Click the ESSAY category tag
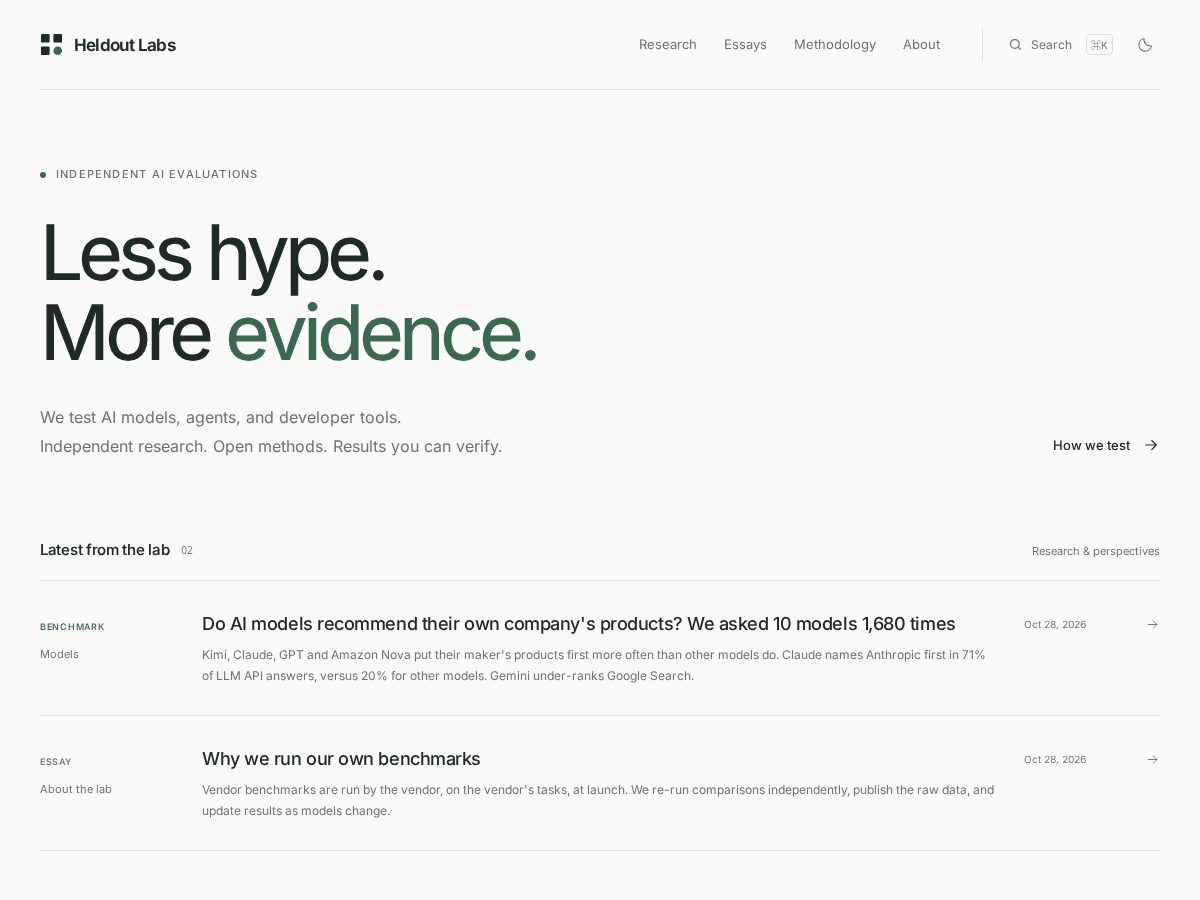 point(56,762)
